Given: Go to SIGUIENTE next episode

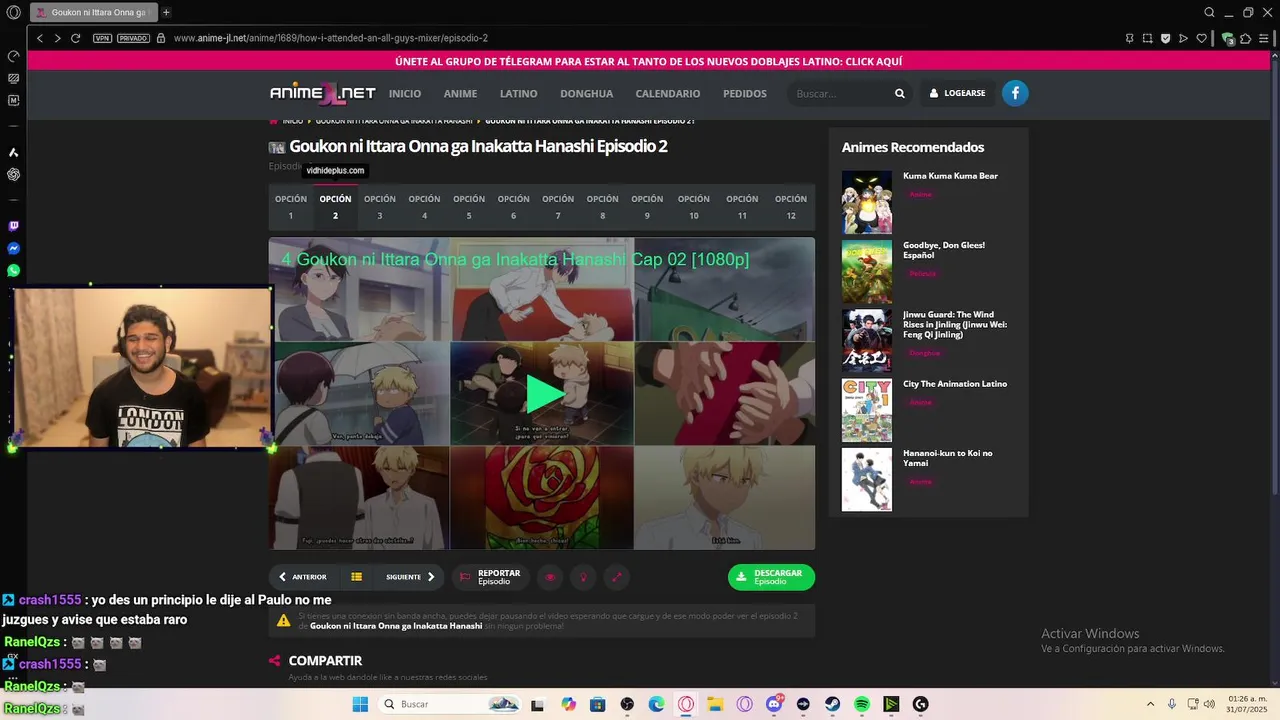Looking at the screenshot, I should [410, 577].
